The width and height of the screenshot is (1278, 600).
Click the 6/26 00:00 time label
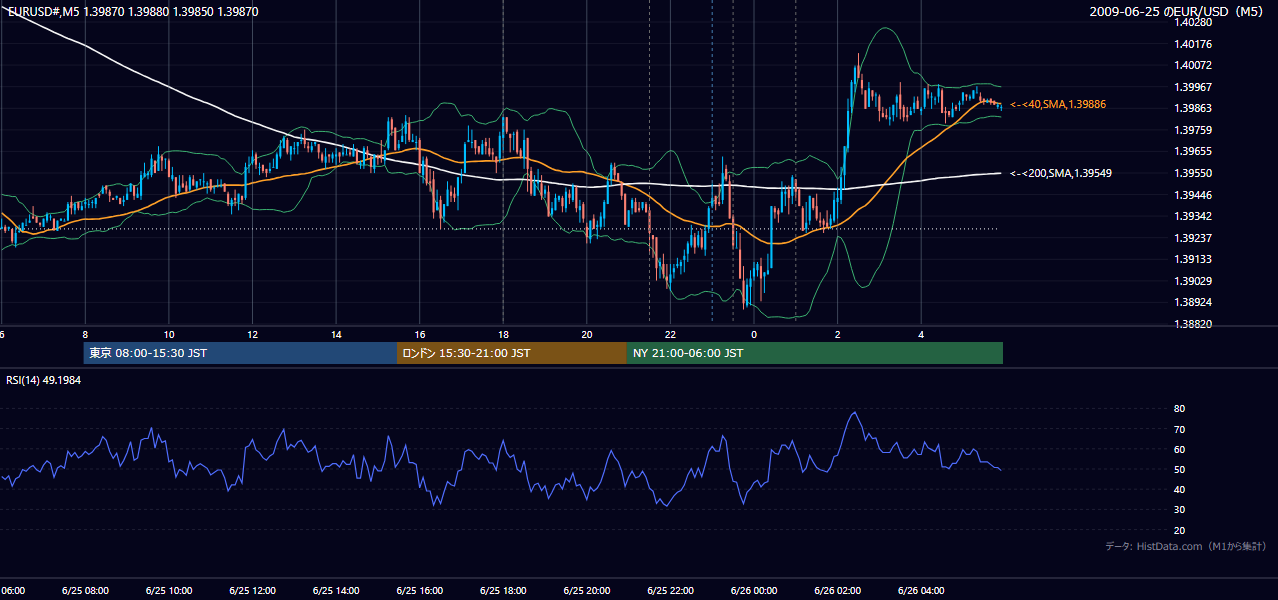tap(754, 591)
